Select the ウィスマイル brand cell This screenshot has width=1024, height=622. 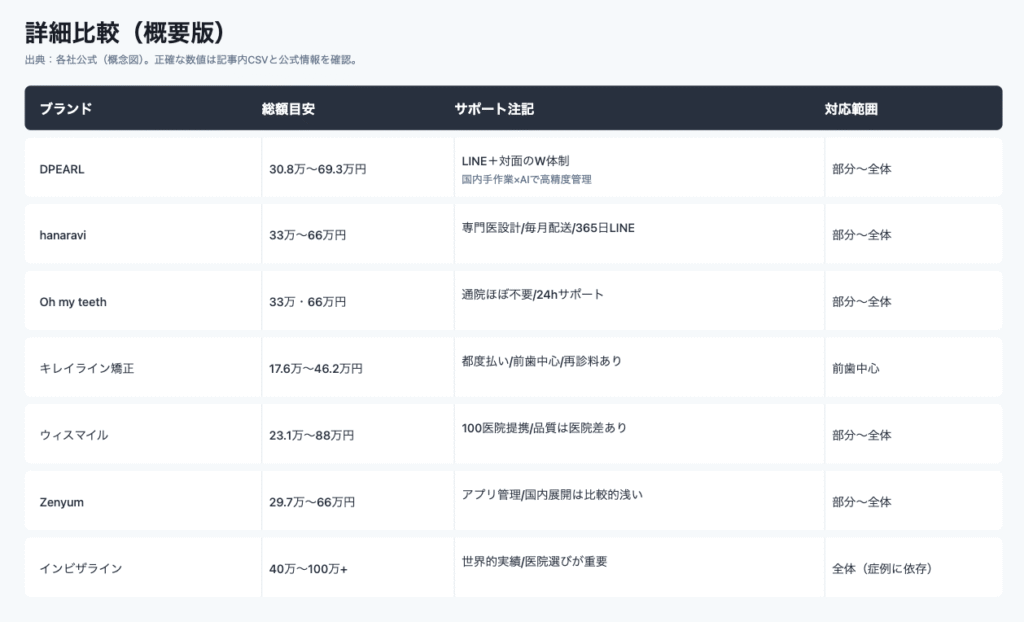point(73,435)
